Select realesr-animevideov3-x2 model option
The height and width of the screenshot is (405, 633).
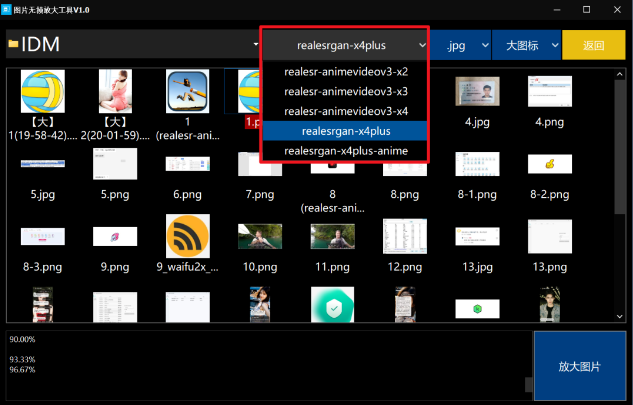pyautogui.click(x=346, y=72)
